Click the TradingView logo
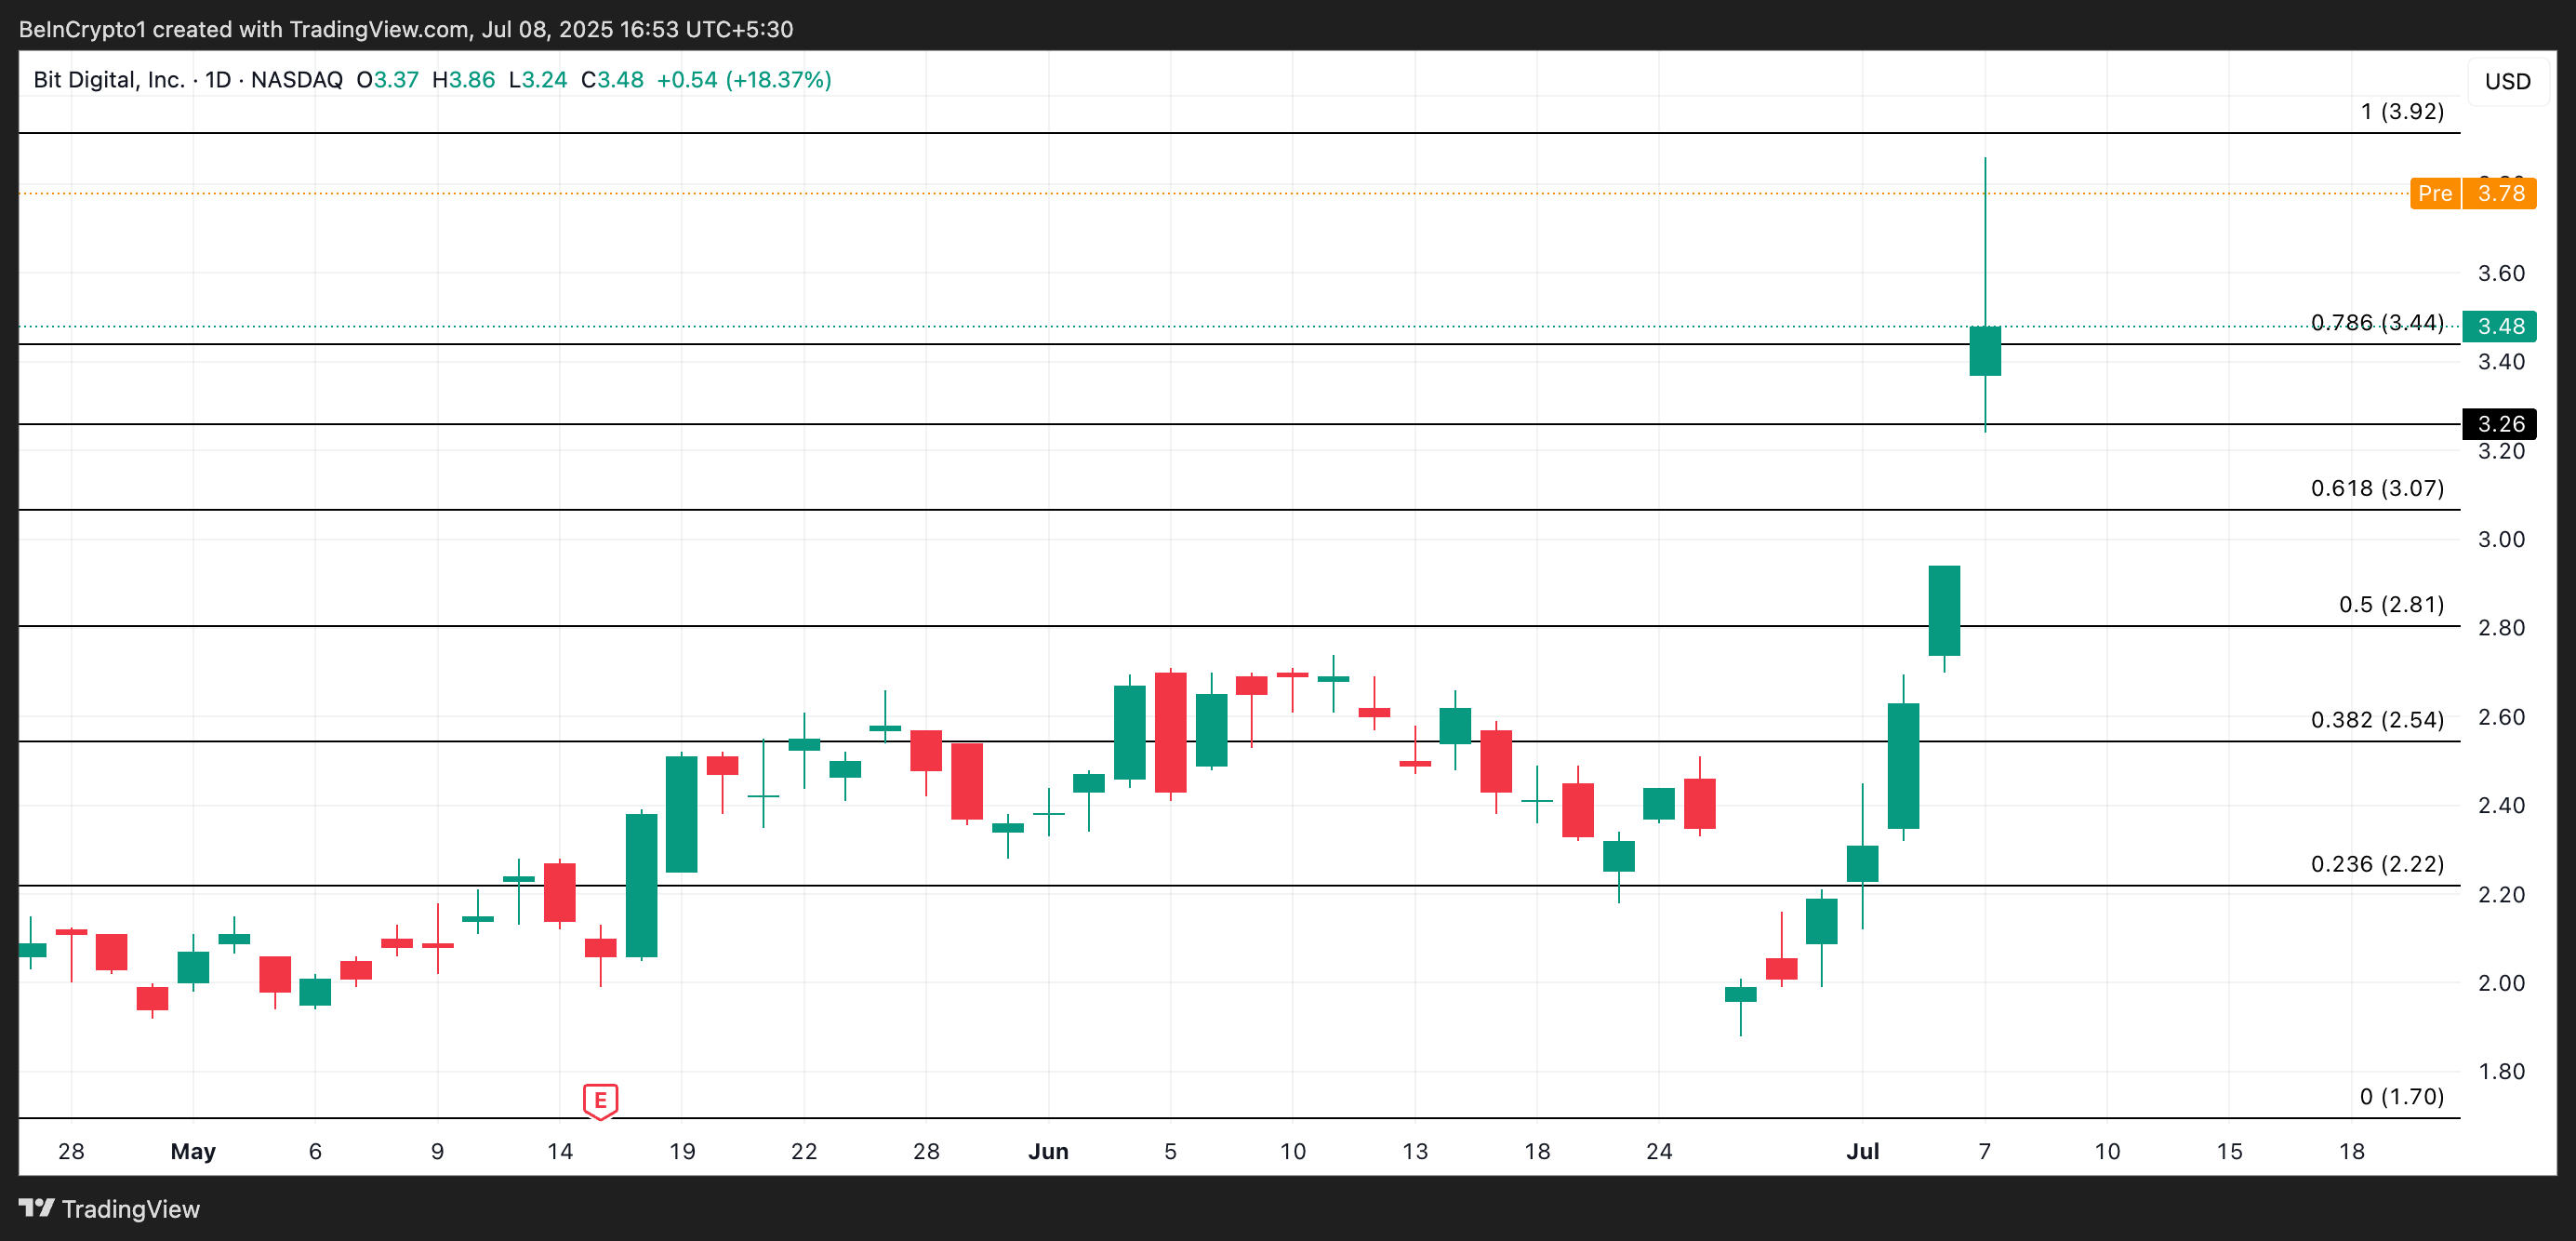This screenshot has width=2576, height=1241. point(37,1208)
